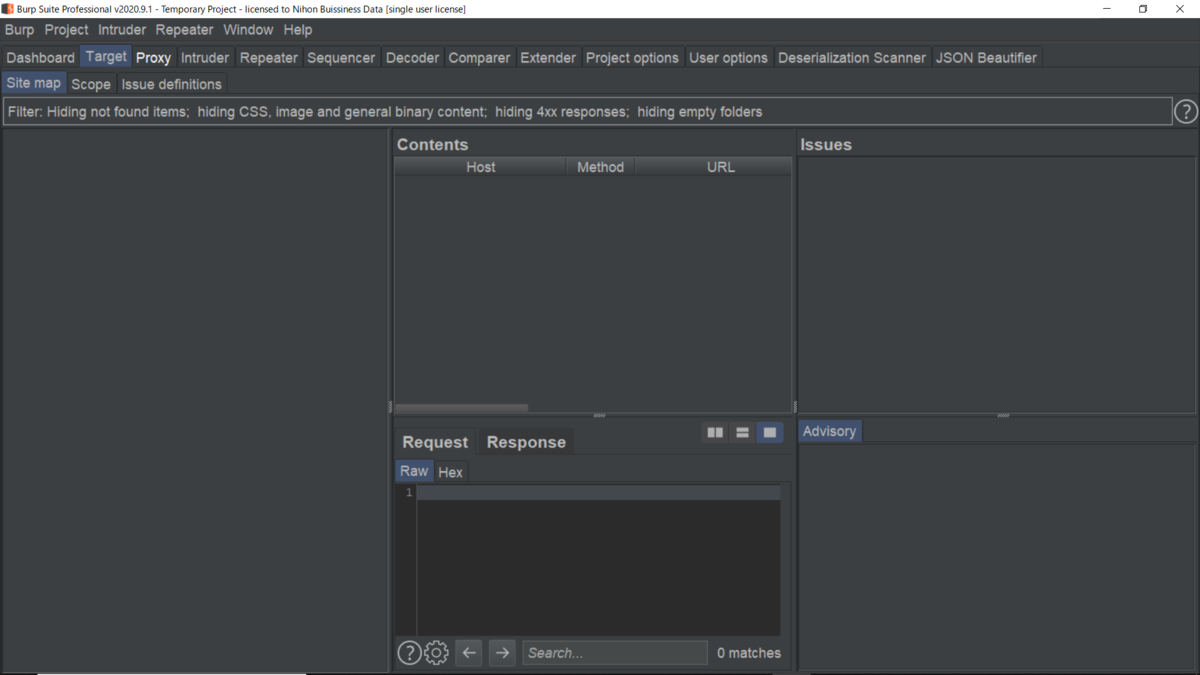Open the Project options tab
1200x675 pixels.
coord(632,58)
